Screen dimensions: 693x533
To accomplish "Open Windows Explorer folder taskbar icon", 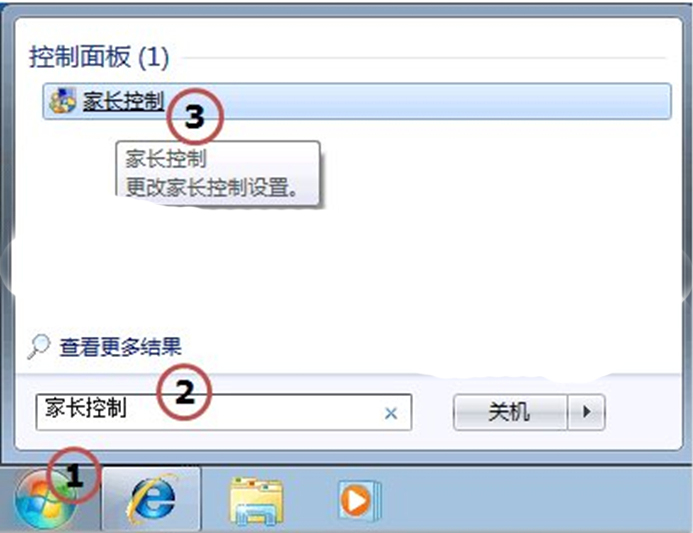I will point(256,501).
